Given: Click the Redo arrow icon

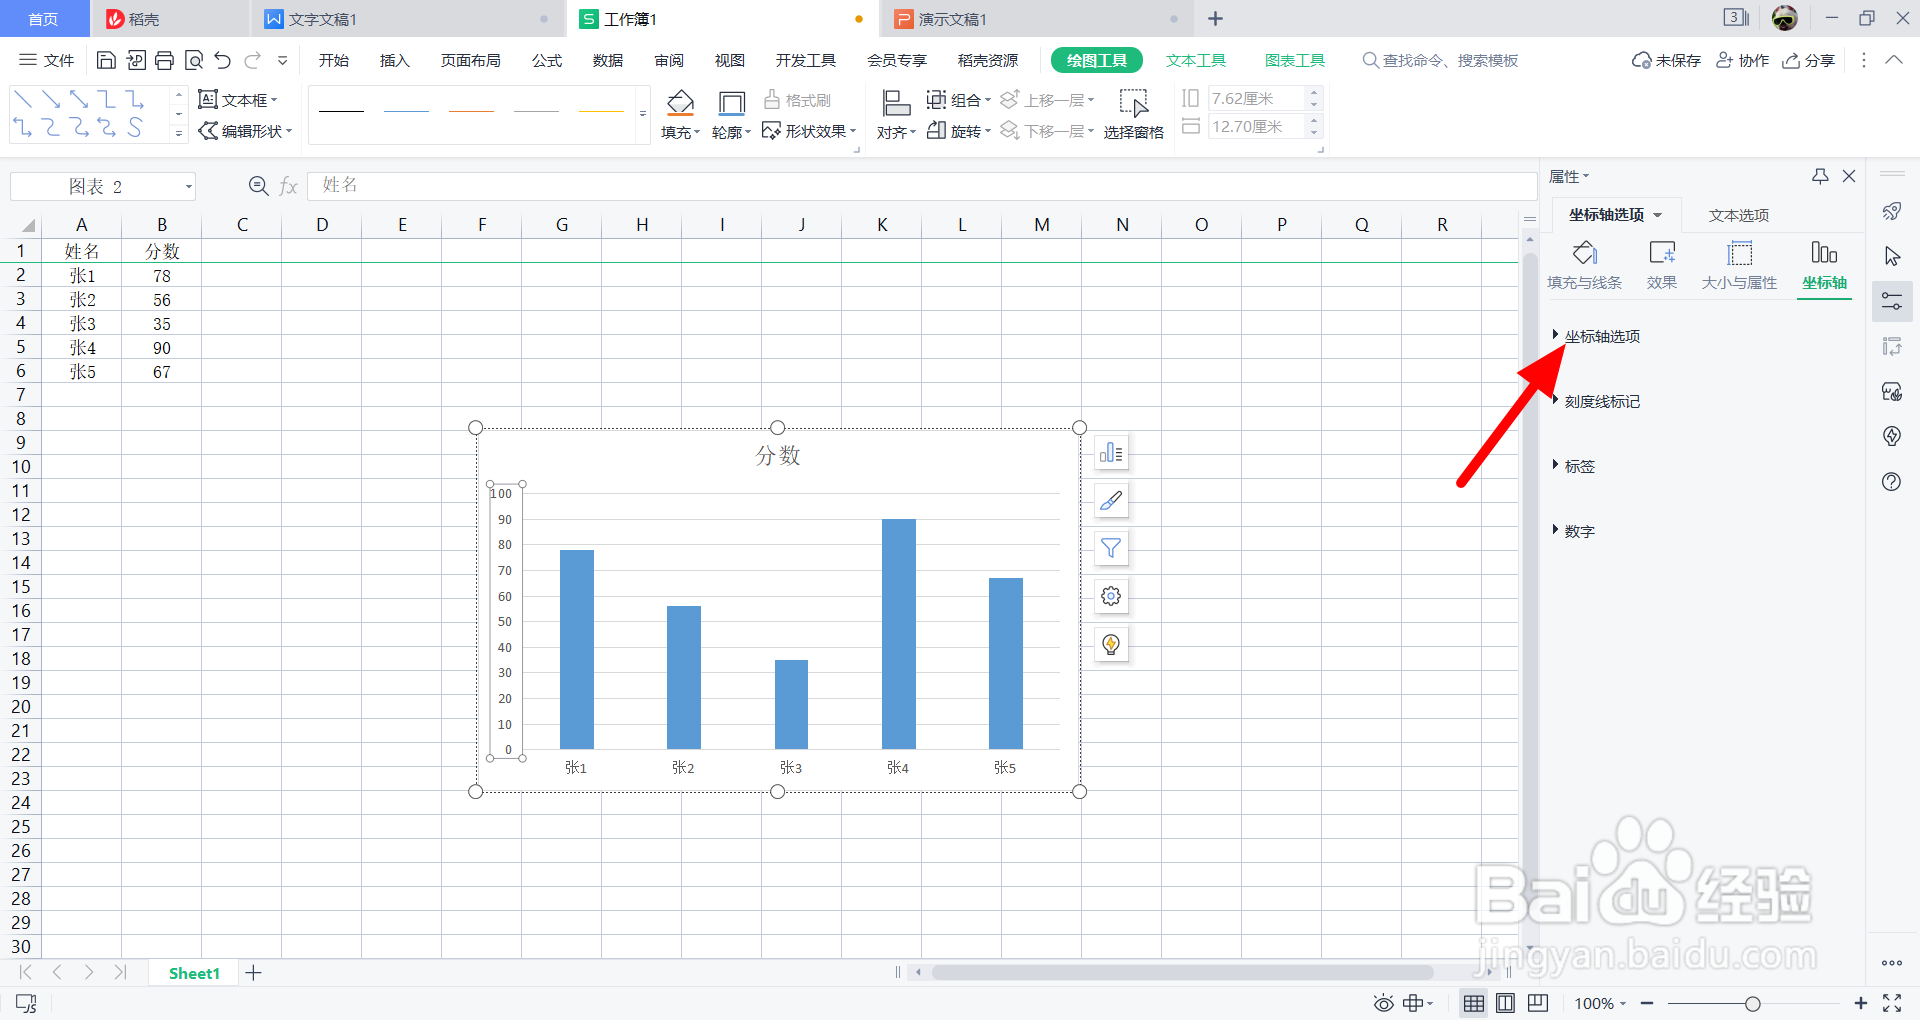Looking at the screenshot, I should pos(253,60).
